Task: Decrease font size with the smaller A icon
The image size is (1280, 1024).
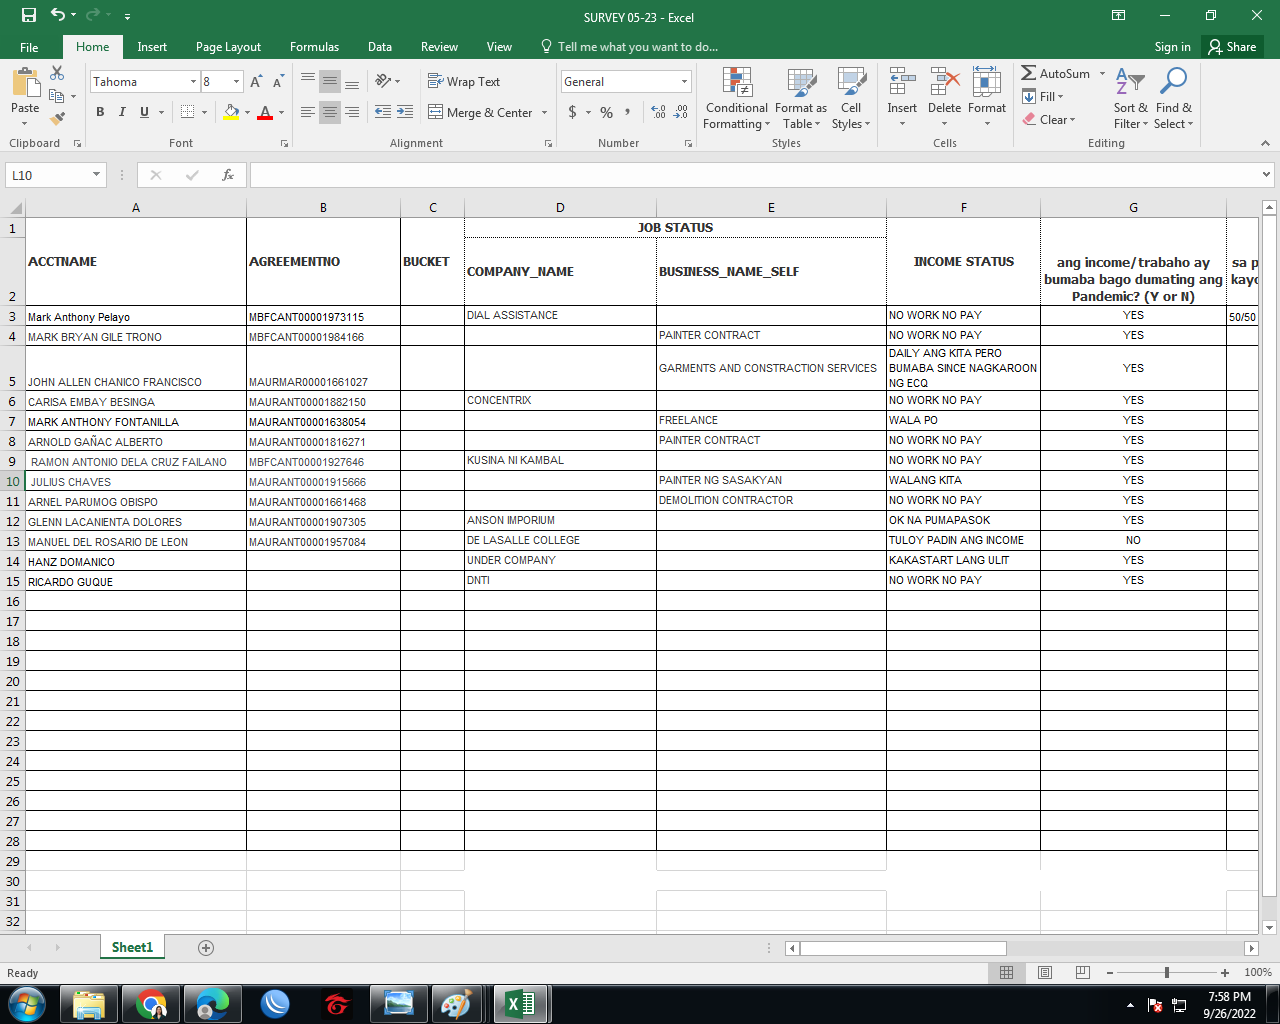Action: pyautogui.click(x=278, y=82)
